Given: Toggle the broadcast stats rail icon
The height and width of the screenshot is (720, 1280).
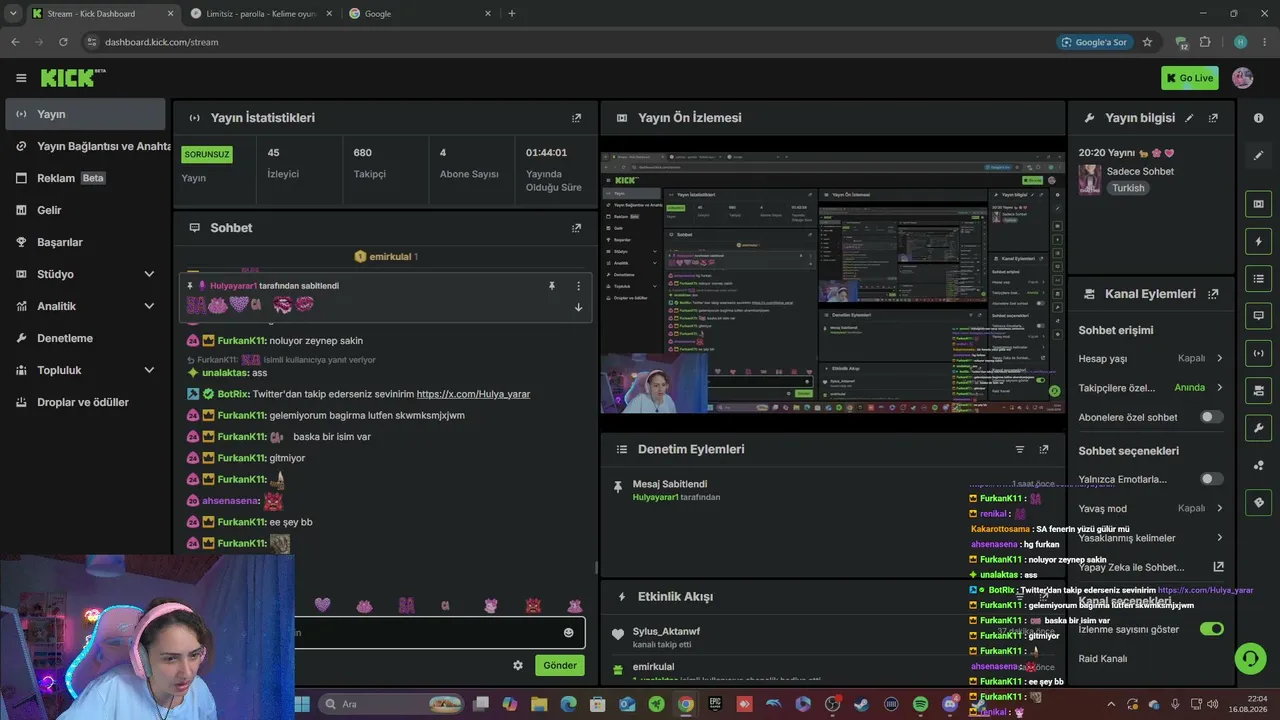Looking at the screenshot, I should point(1258,353).
